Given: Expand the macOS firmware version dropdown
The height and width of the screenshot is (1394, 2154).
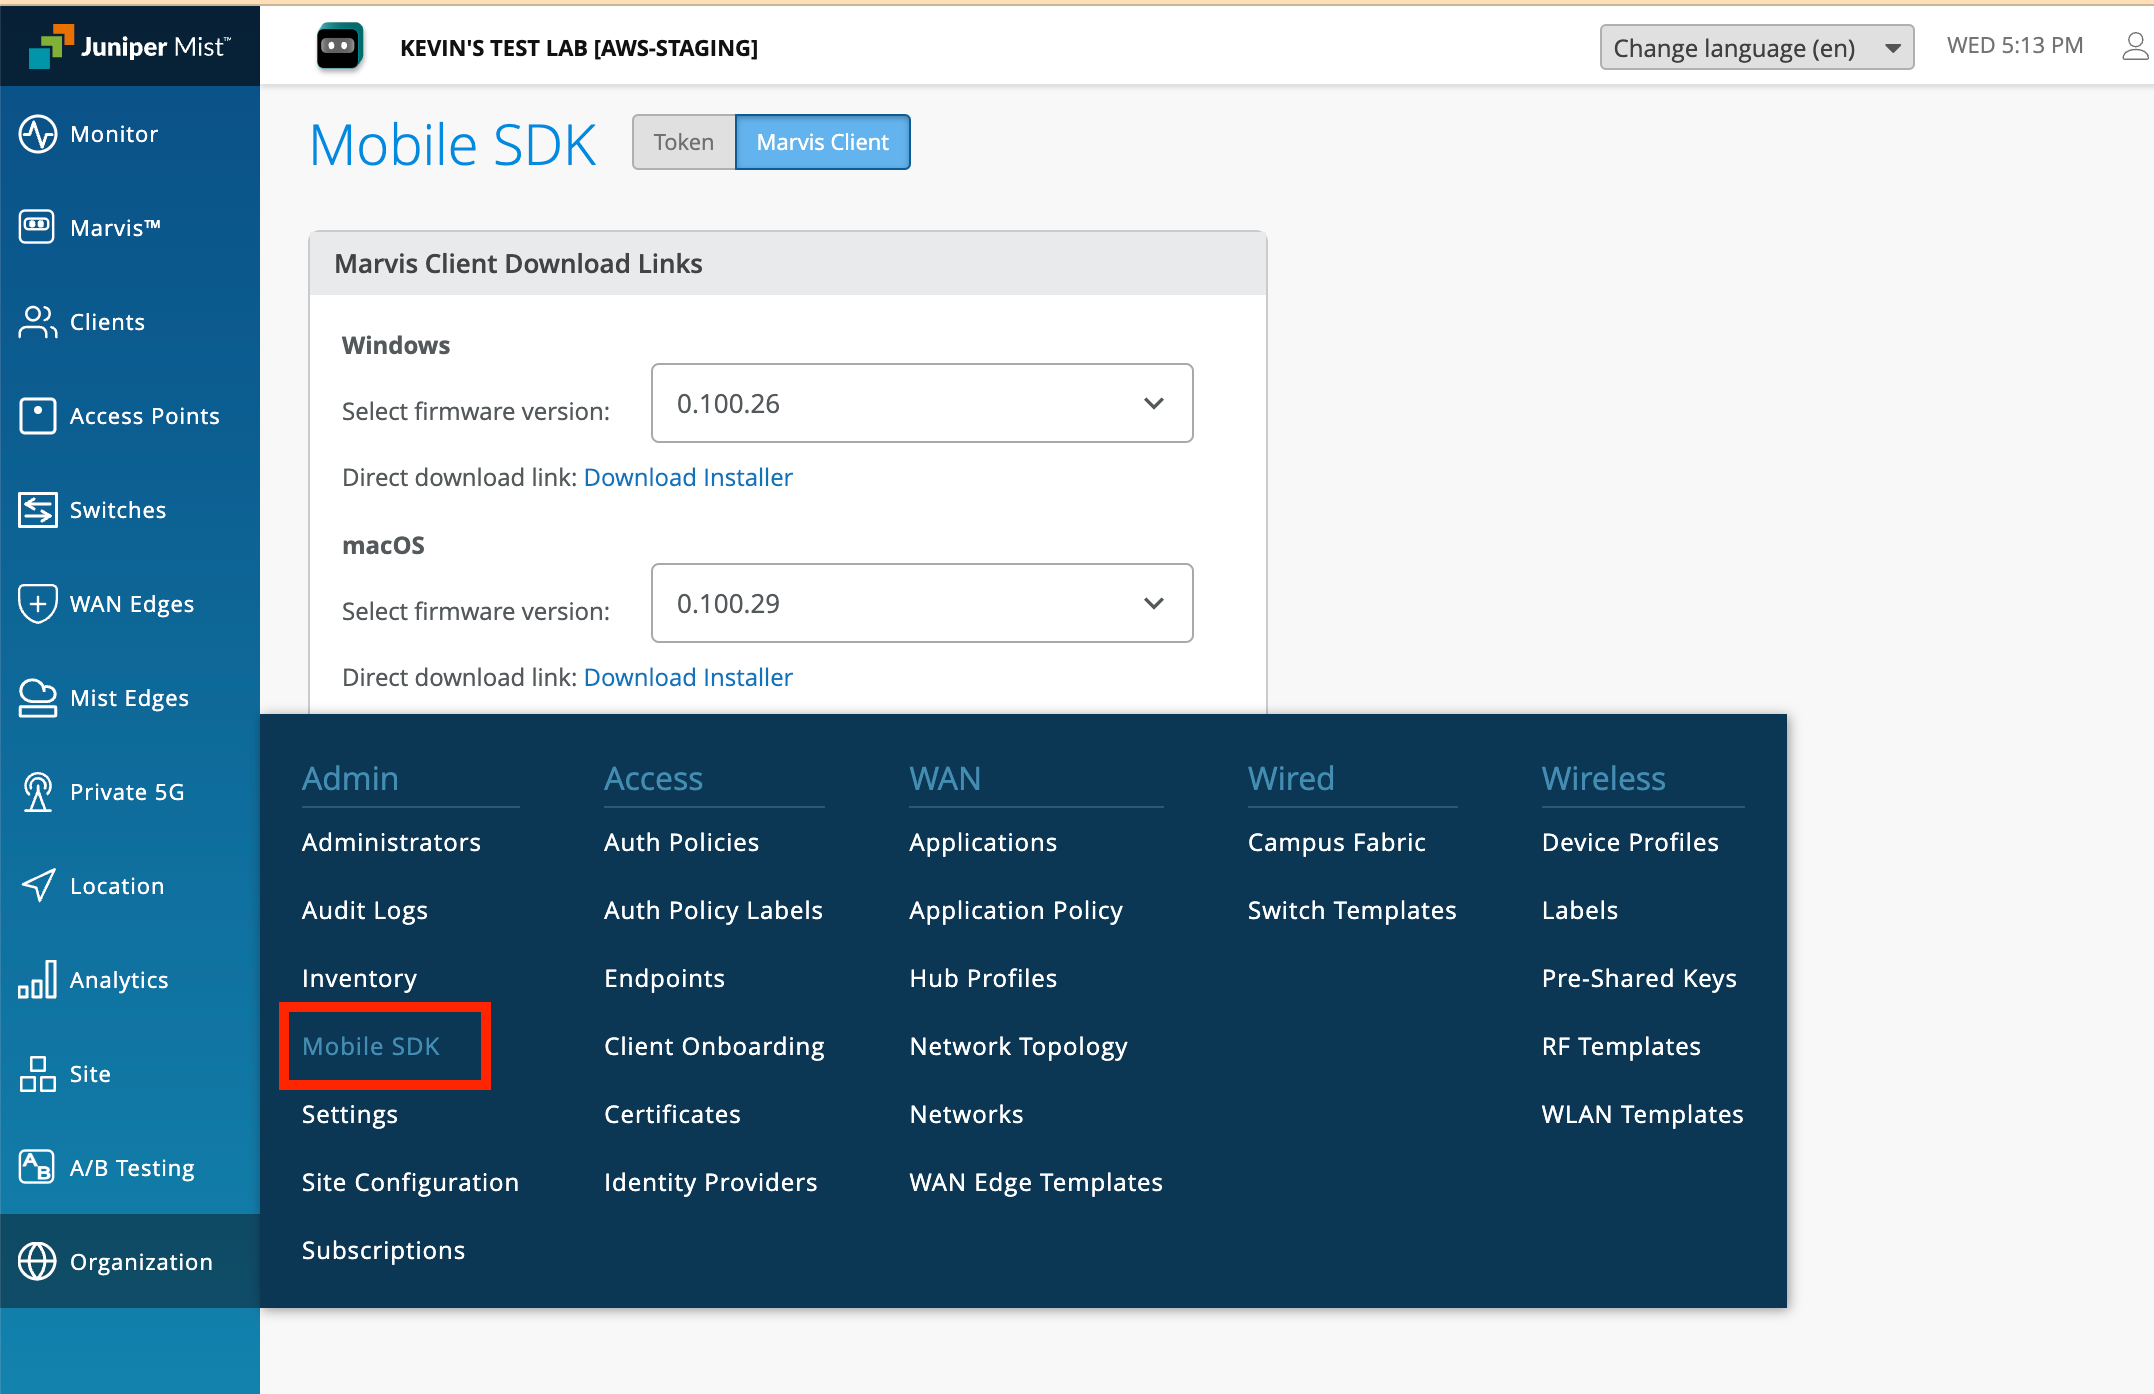Looking at the screenshot, I should point(921,603).
